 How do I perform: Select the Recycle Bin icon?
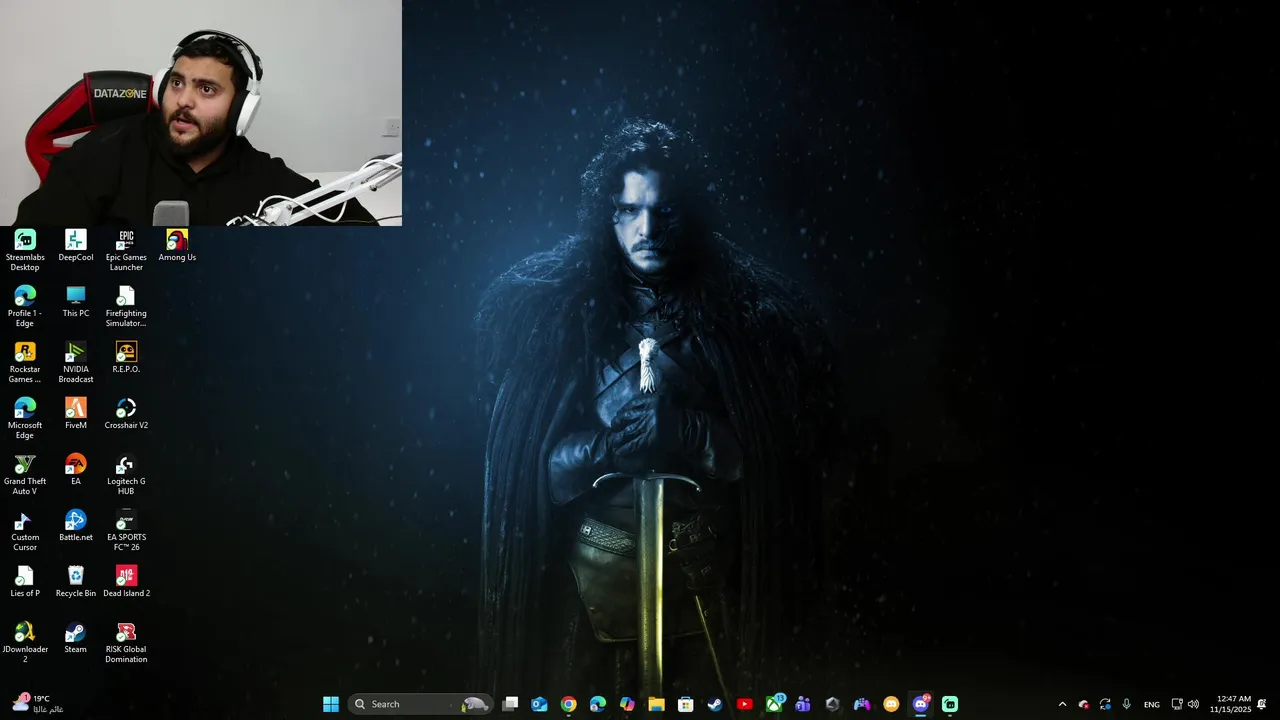tap(76, 582)
